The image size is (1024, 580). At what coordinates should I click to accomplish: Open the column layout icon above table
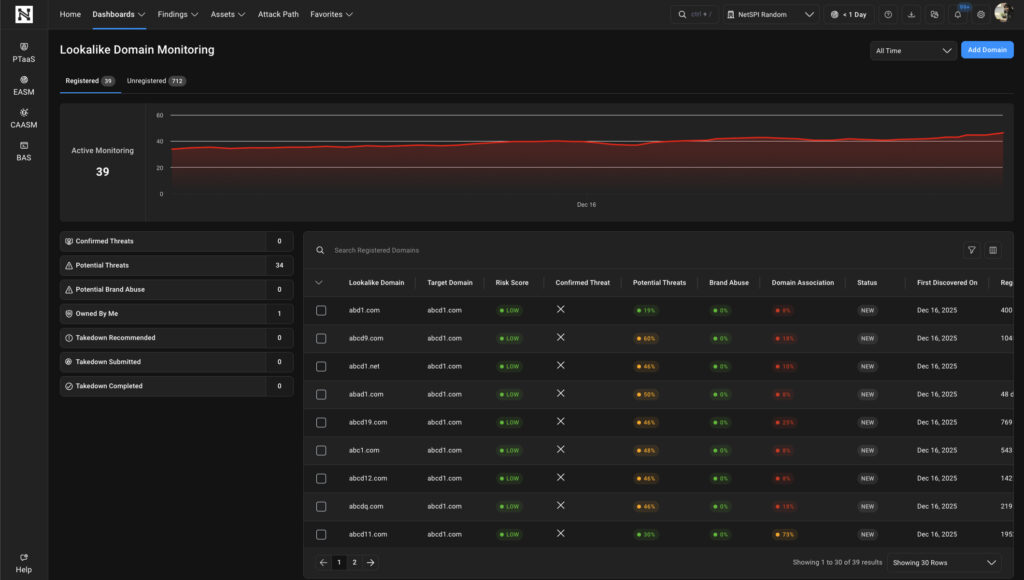point(993,250)
